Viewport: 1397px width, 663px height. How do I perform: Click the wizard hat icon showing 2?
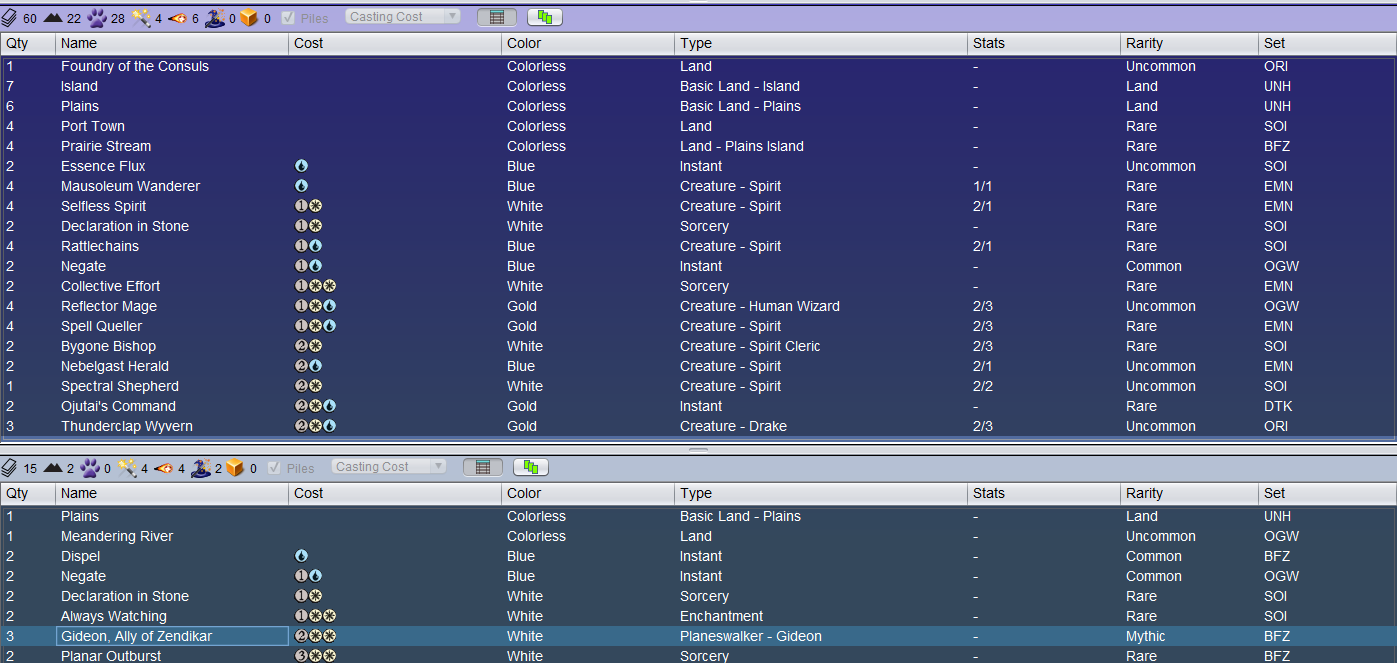pos(201,468)
